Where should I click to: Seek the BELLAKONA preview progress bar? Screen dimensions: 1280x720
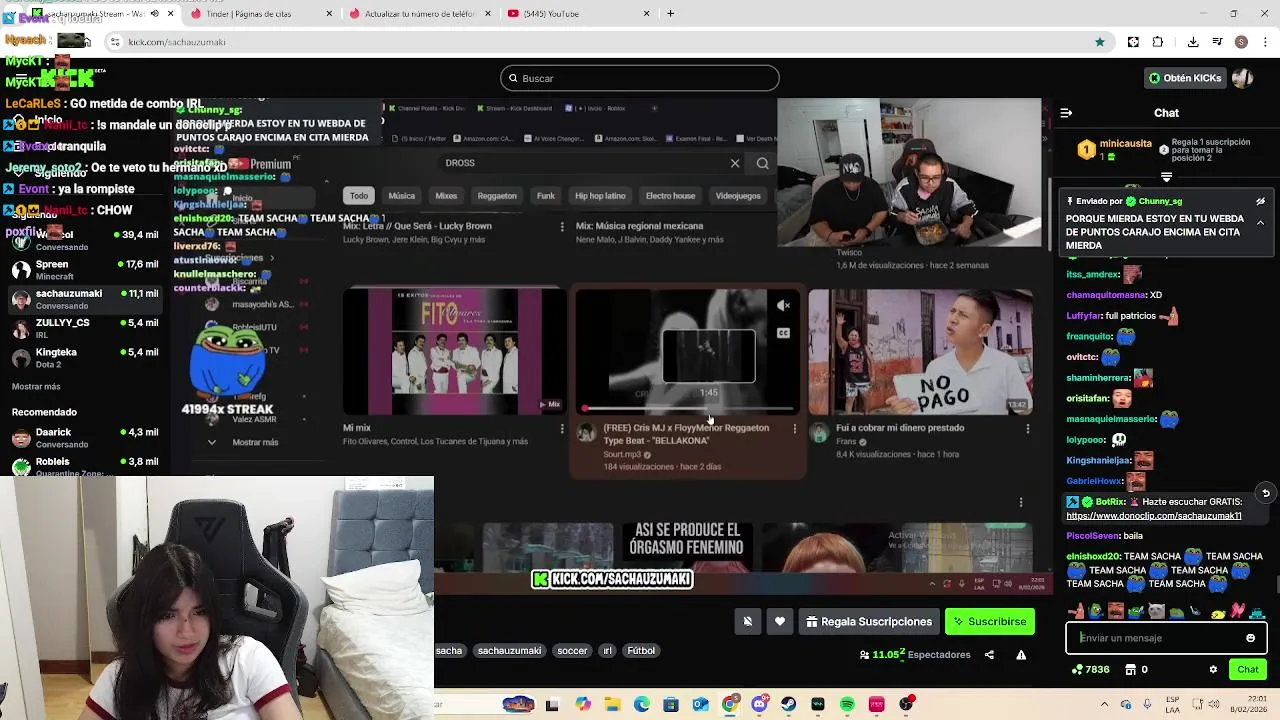[x=687, y=408]
